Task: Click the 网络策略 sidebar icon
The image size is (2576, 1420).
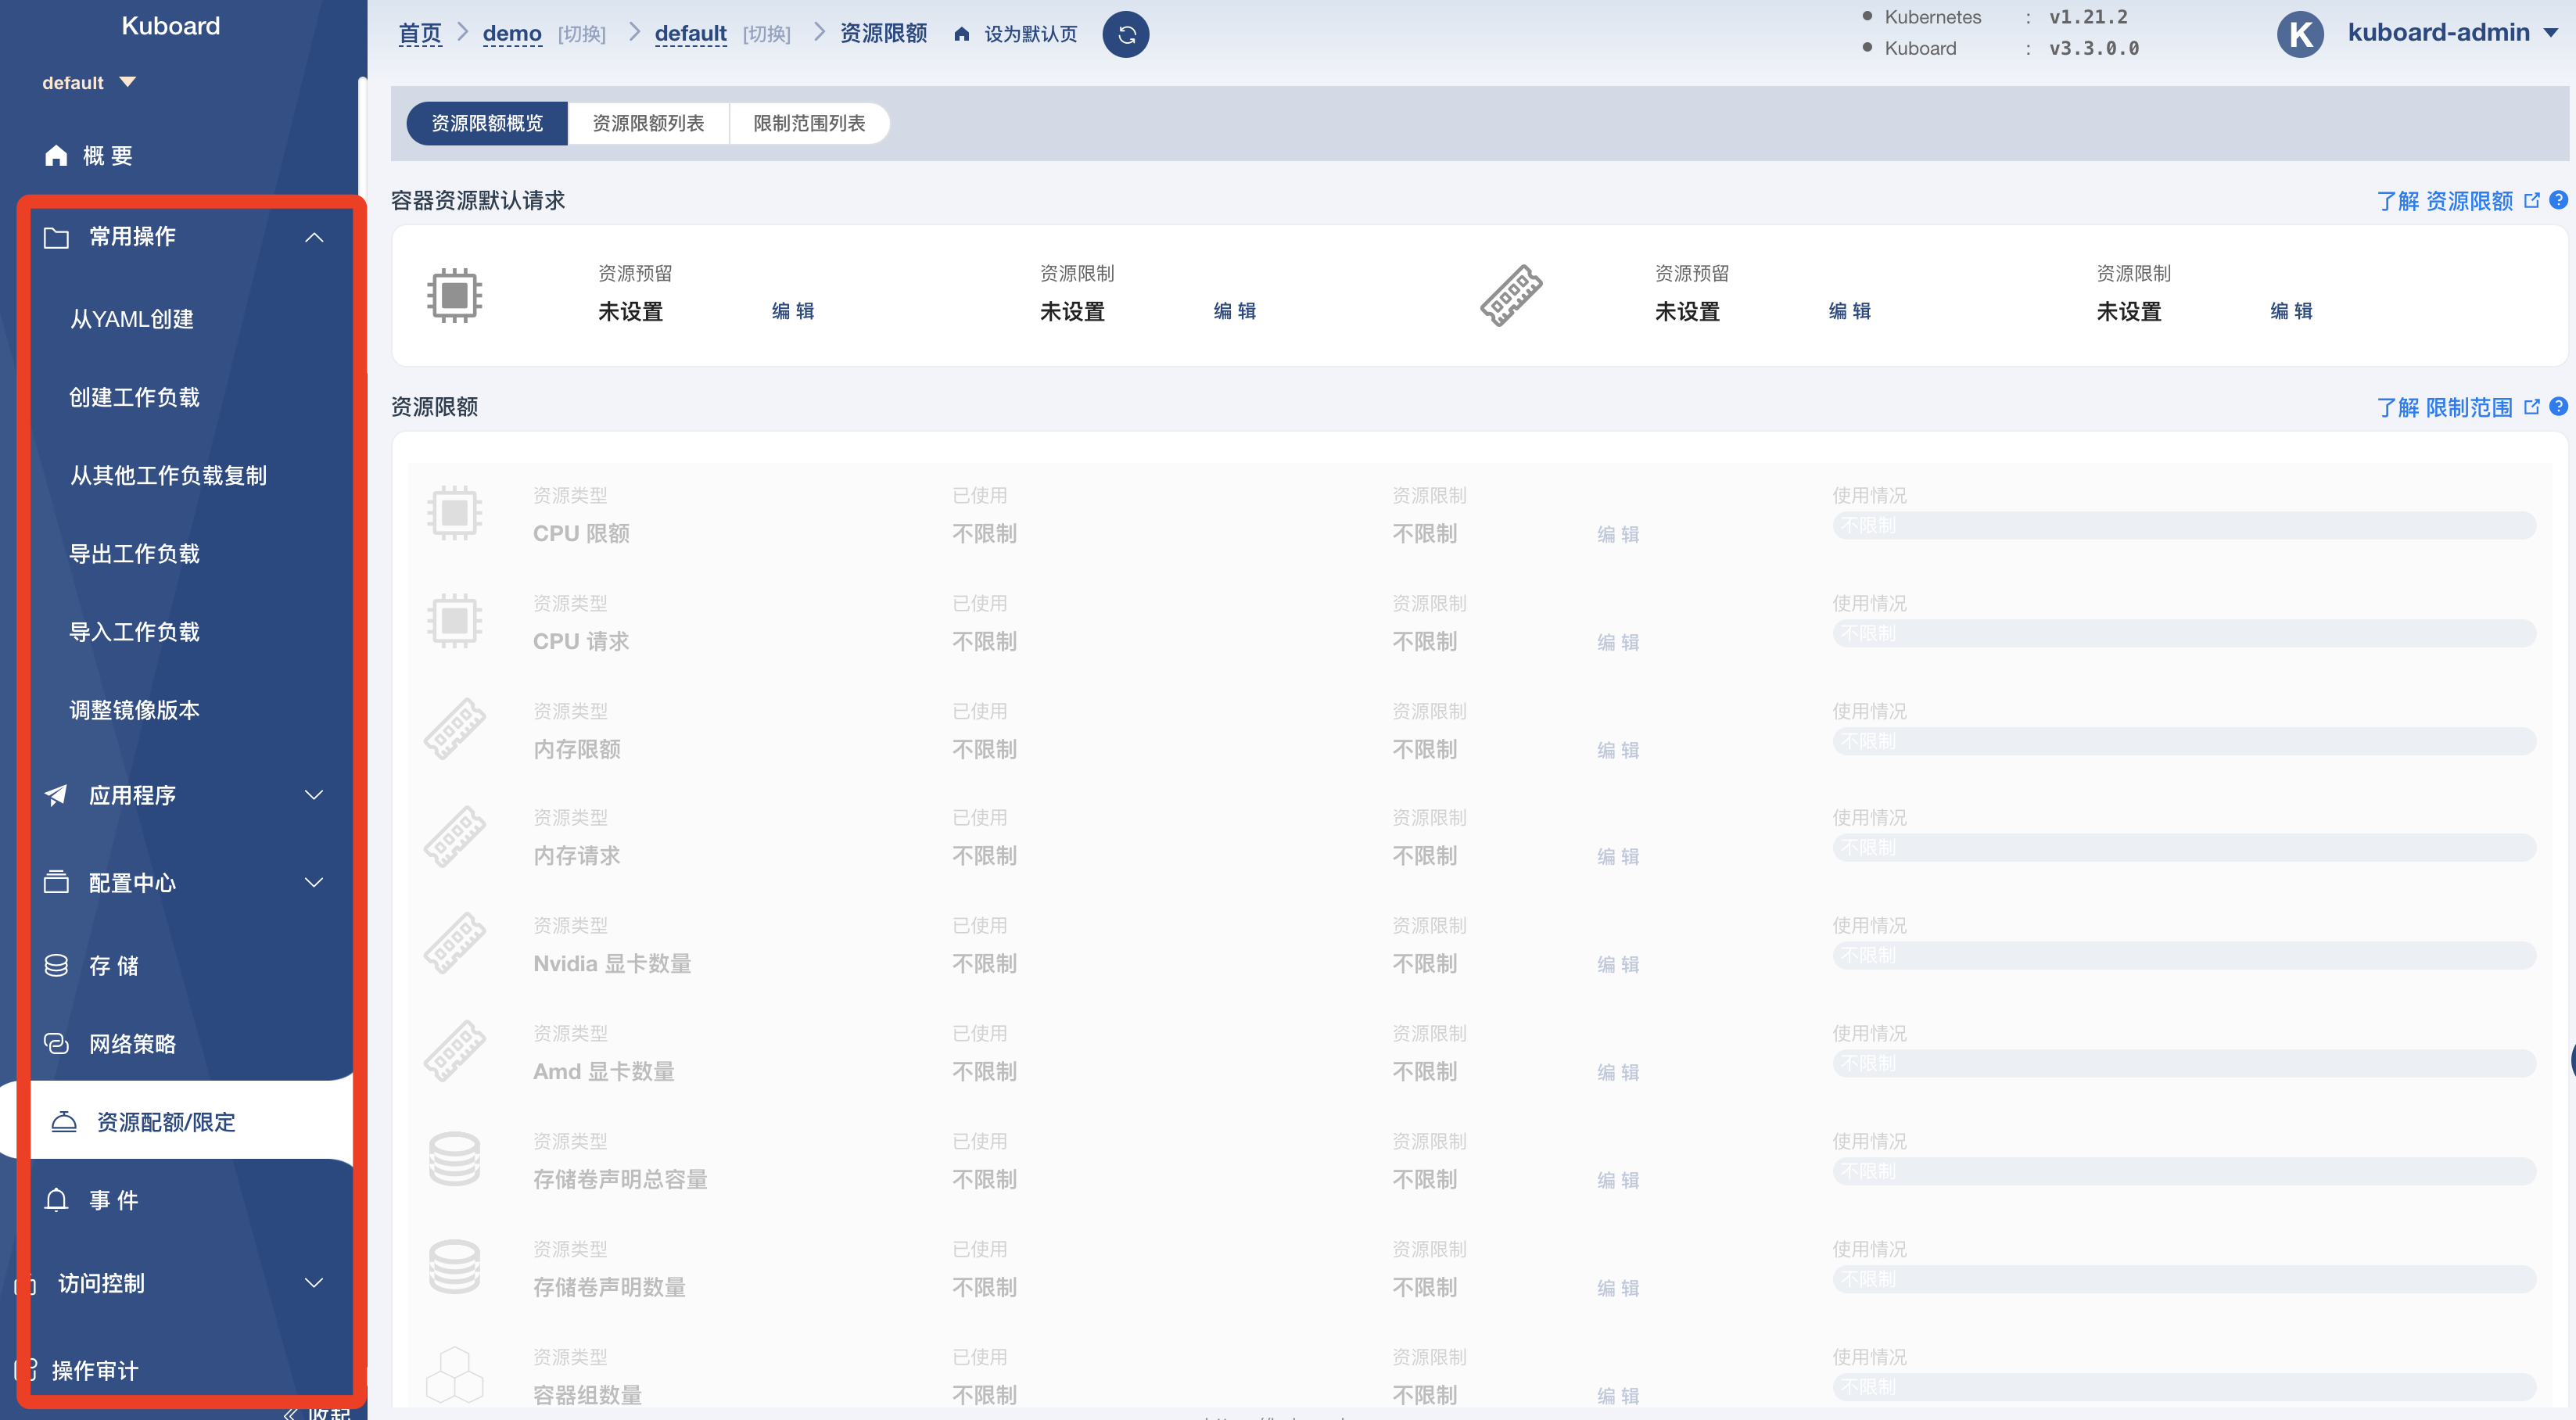Action: tap(56, 1043)
